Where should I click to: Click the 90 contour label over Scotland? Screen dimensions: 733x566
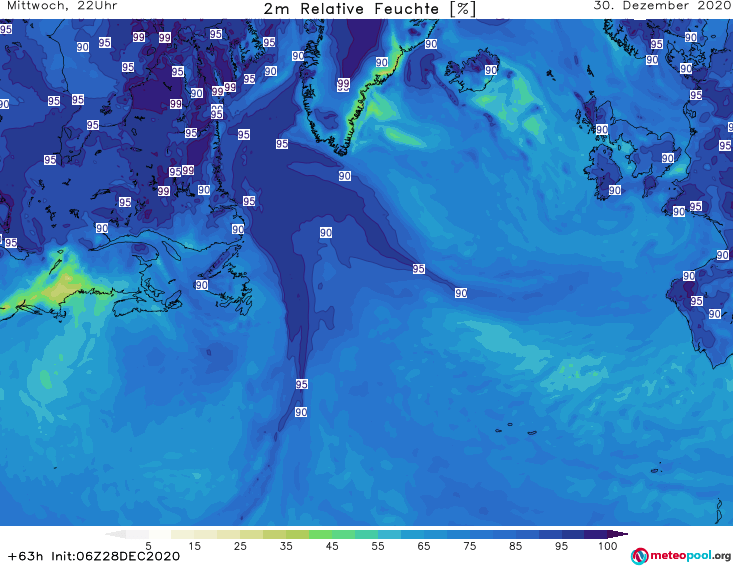pyautogui.click(x=602, y=129)
